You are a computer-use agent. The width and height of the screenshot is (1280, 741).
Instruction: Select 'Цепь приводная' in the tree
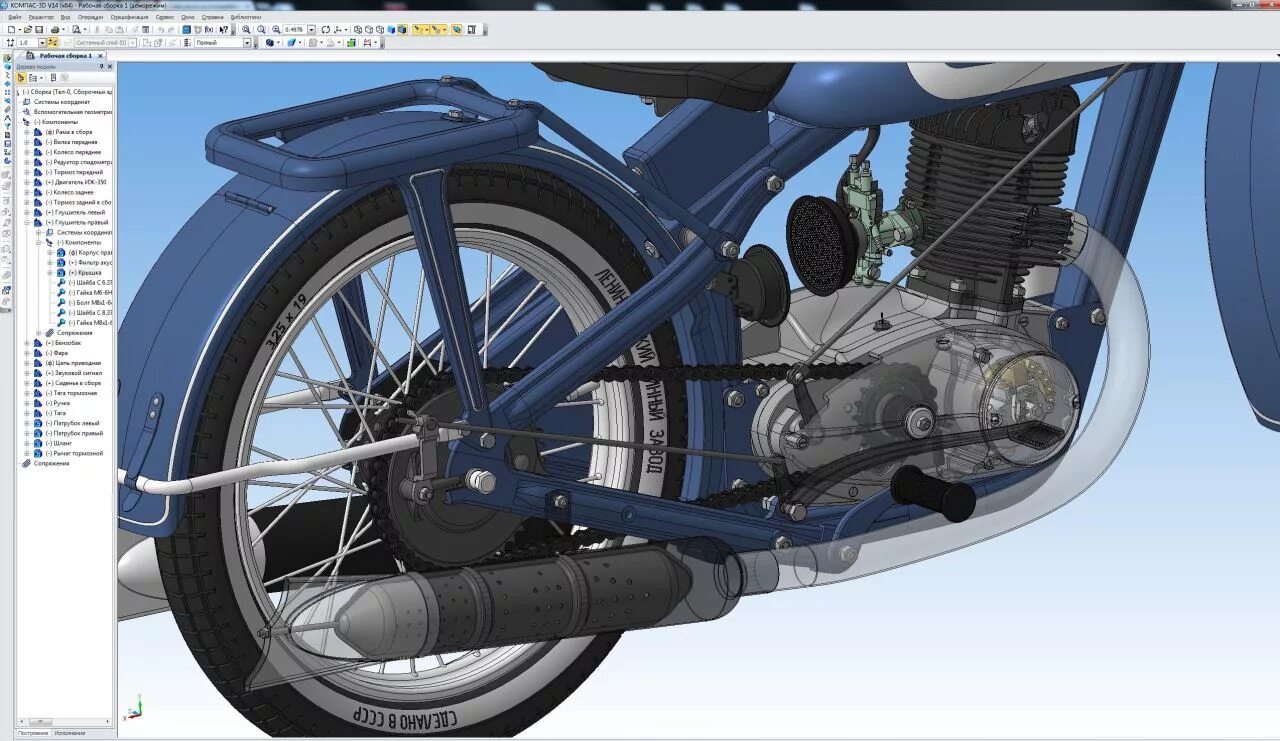coord(73,363)
